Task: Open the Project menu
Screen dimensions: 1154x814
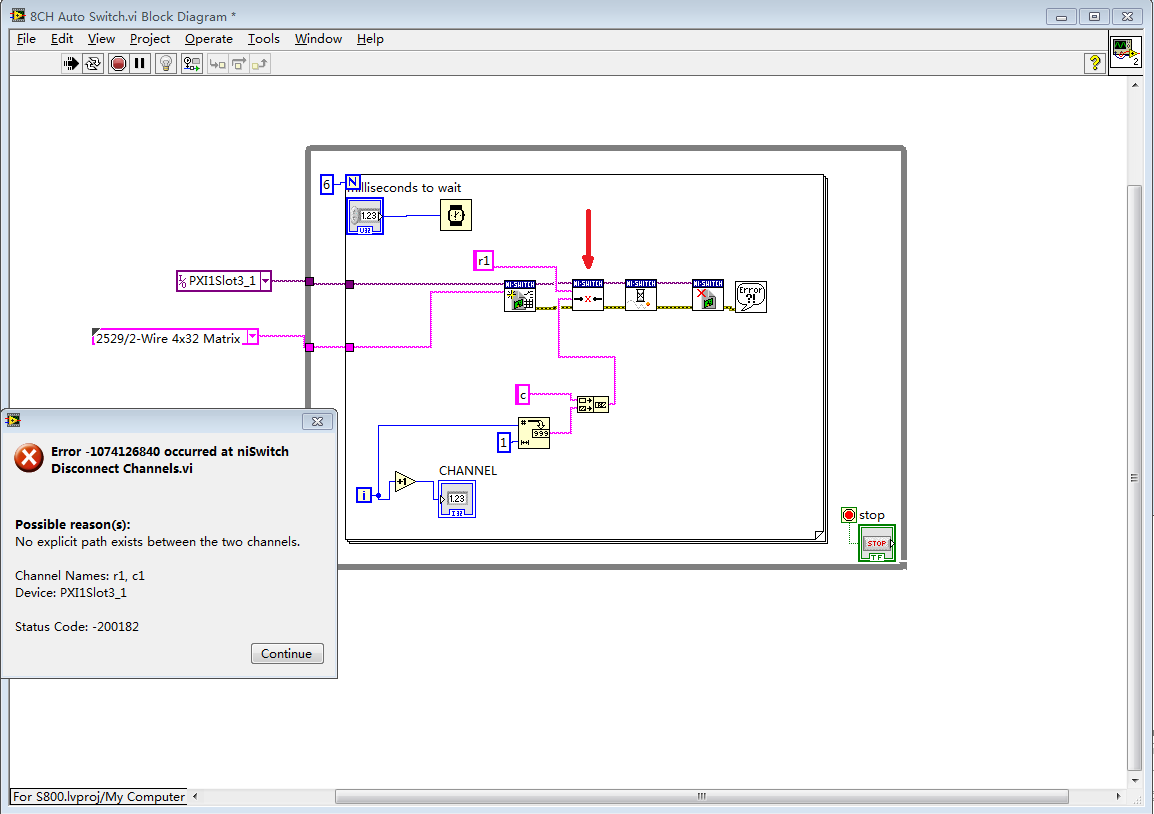Action: [149, 39]
